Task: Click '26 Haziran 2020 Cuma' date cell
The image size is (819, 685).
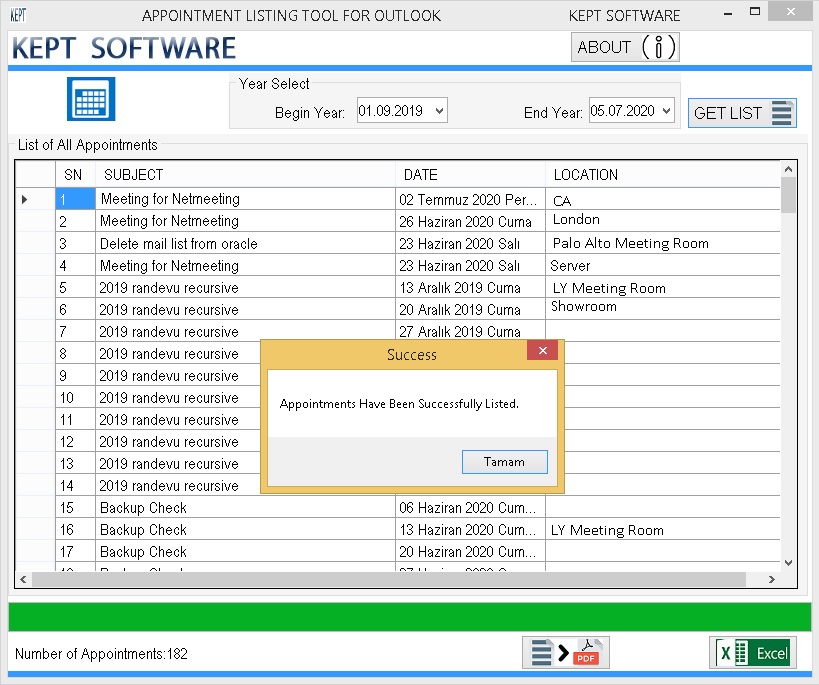Action: coord(471,221)
